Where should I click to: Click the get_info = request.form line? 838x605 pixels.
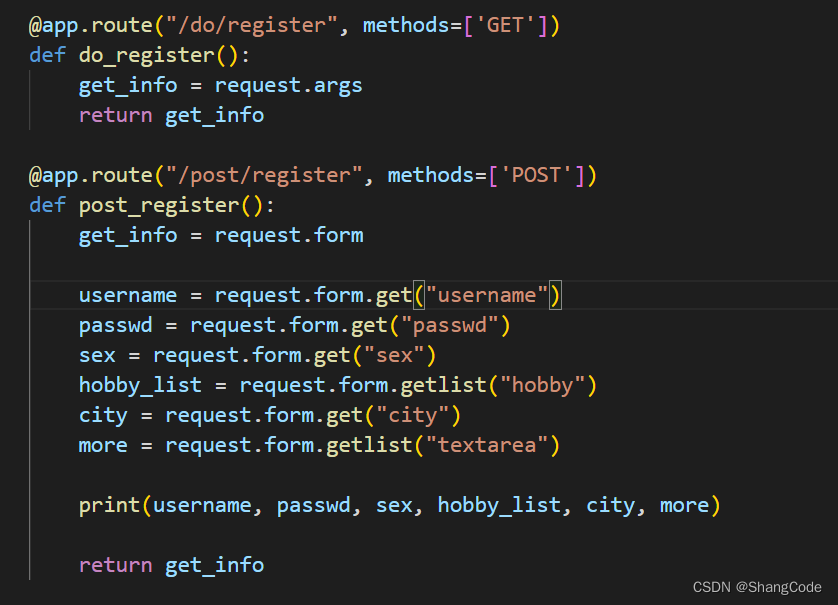(x=221, y=235)
